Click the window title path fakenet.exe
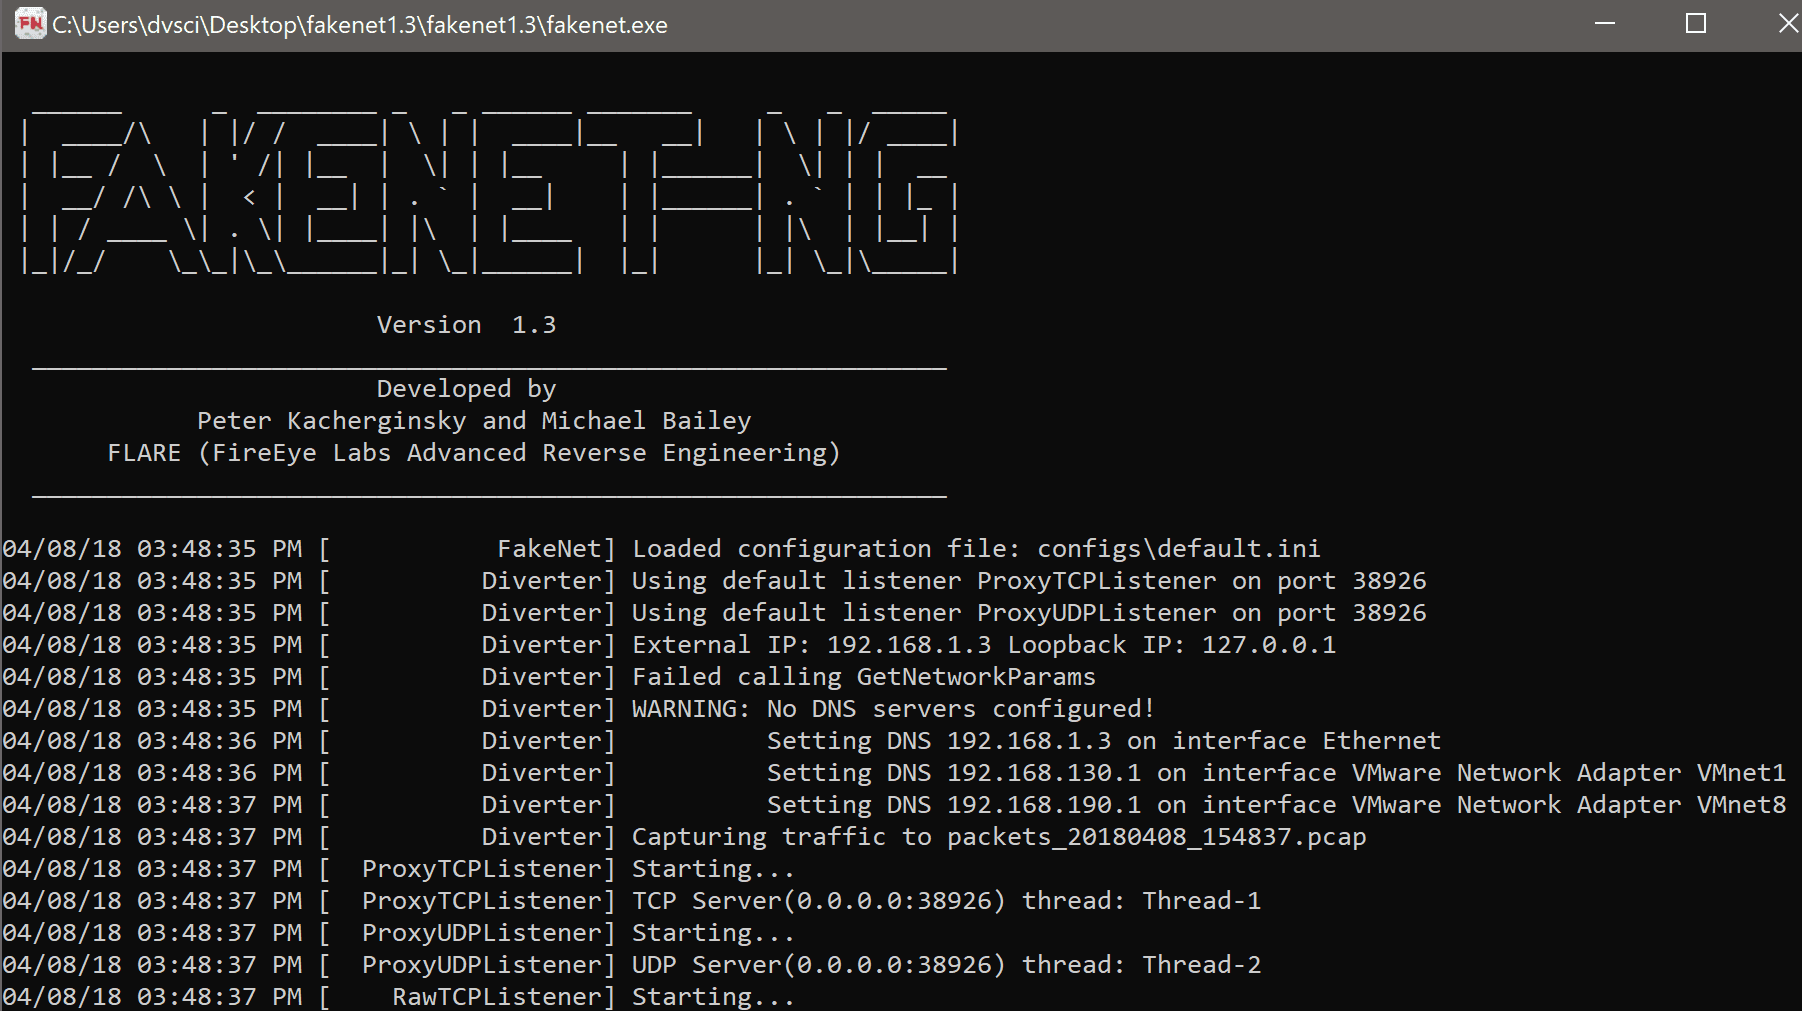Viewport: 1802px width, 1011px height. (x=360, y=25)
